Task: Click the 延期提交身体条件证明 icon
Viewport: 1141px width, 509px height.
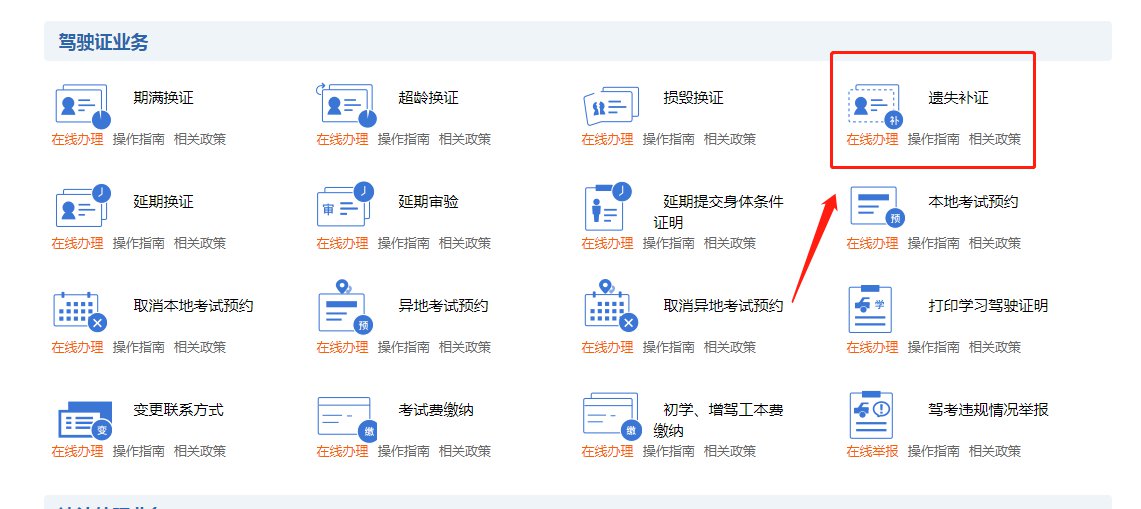Action: pyautogui.click(x=609, y=206)
